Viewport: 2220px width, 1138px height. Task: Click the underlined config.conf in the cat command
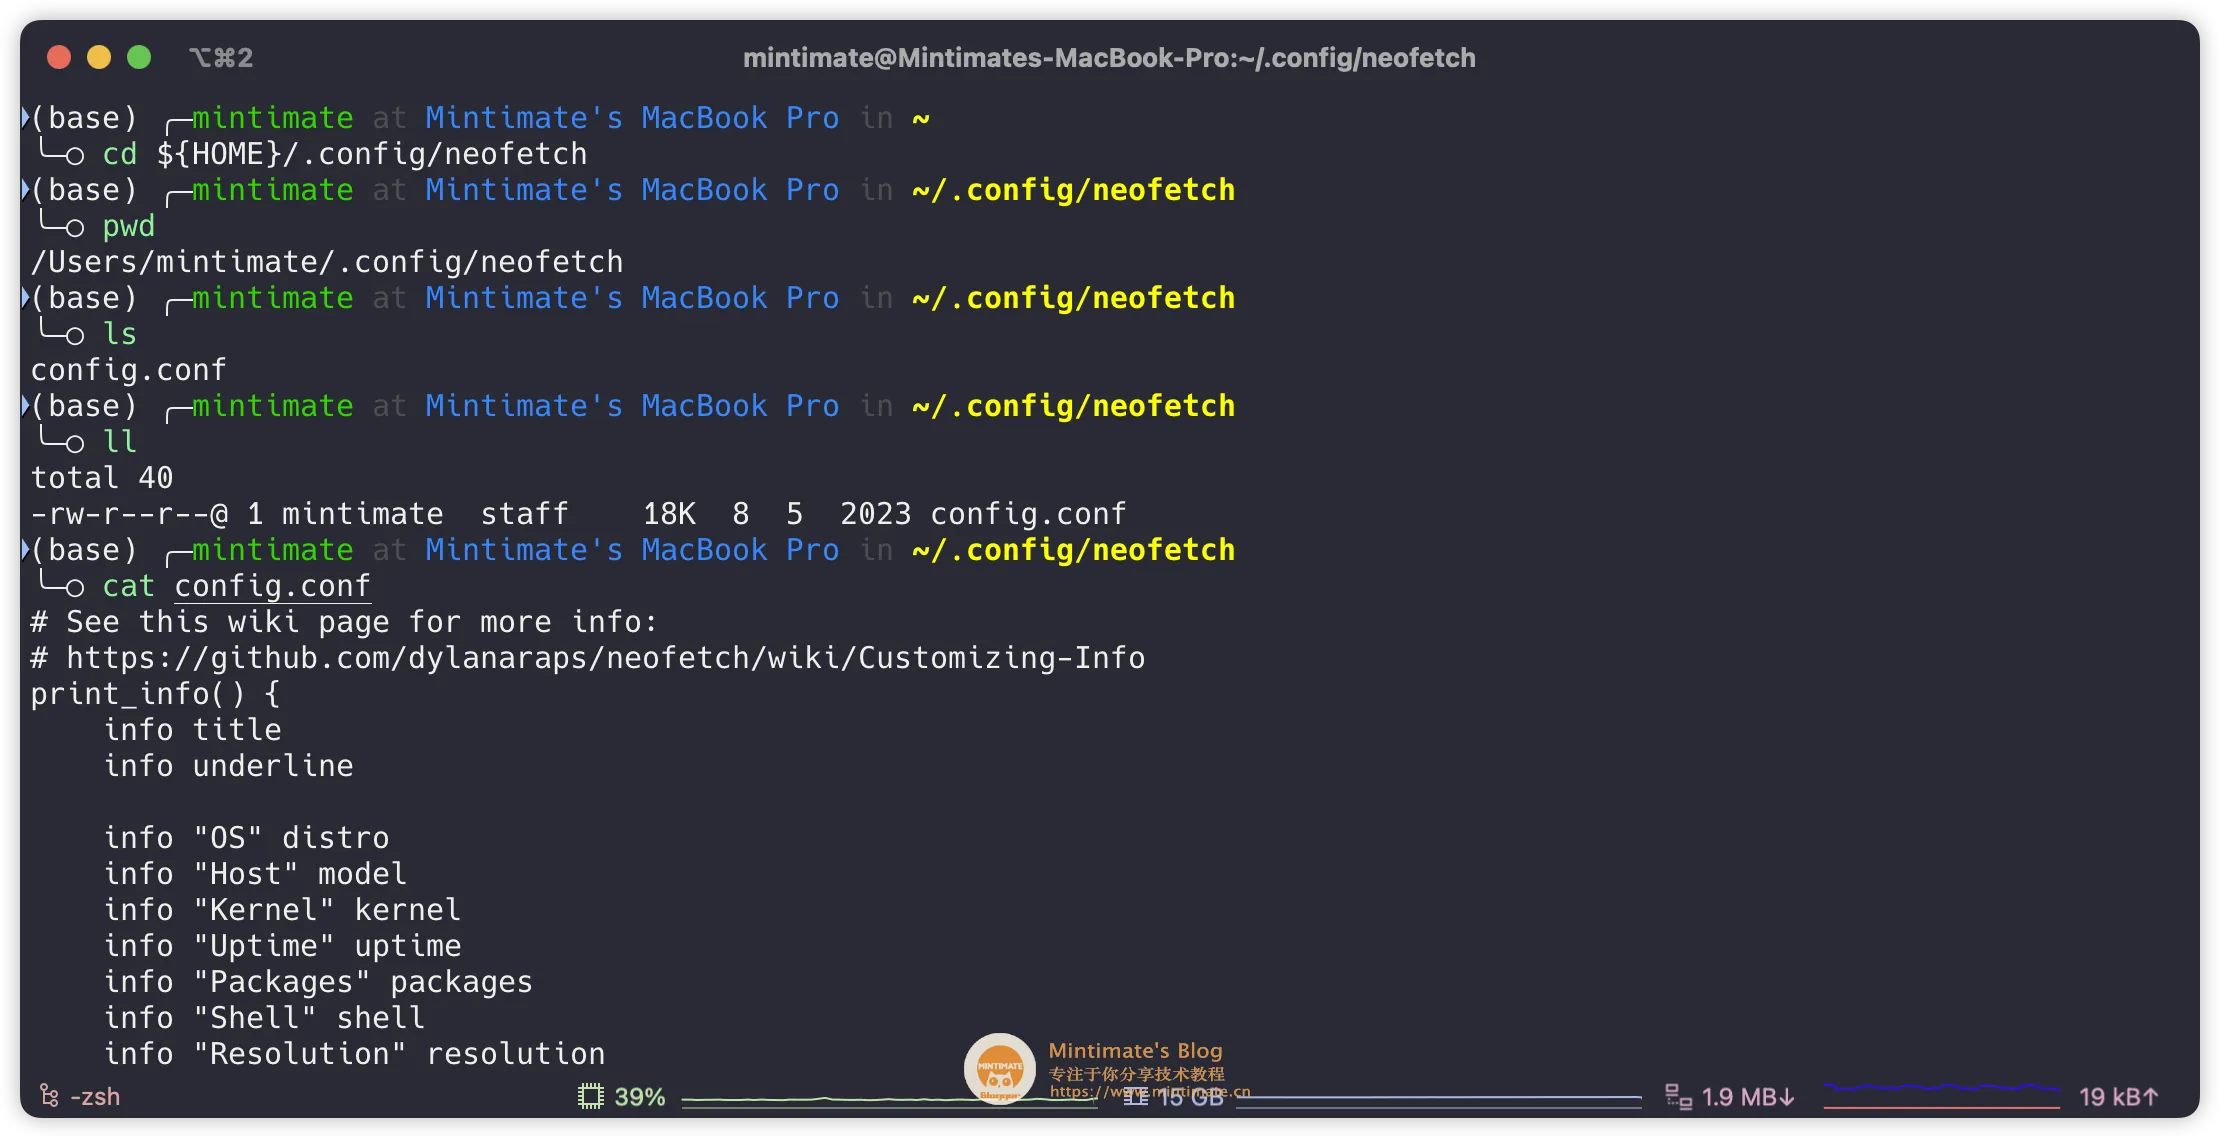point(273,586)
